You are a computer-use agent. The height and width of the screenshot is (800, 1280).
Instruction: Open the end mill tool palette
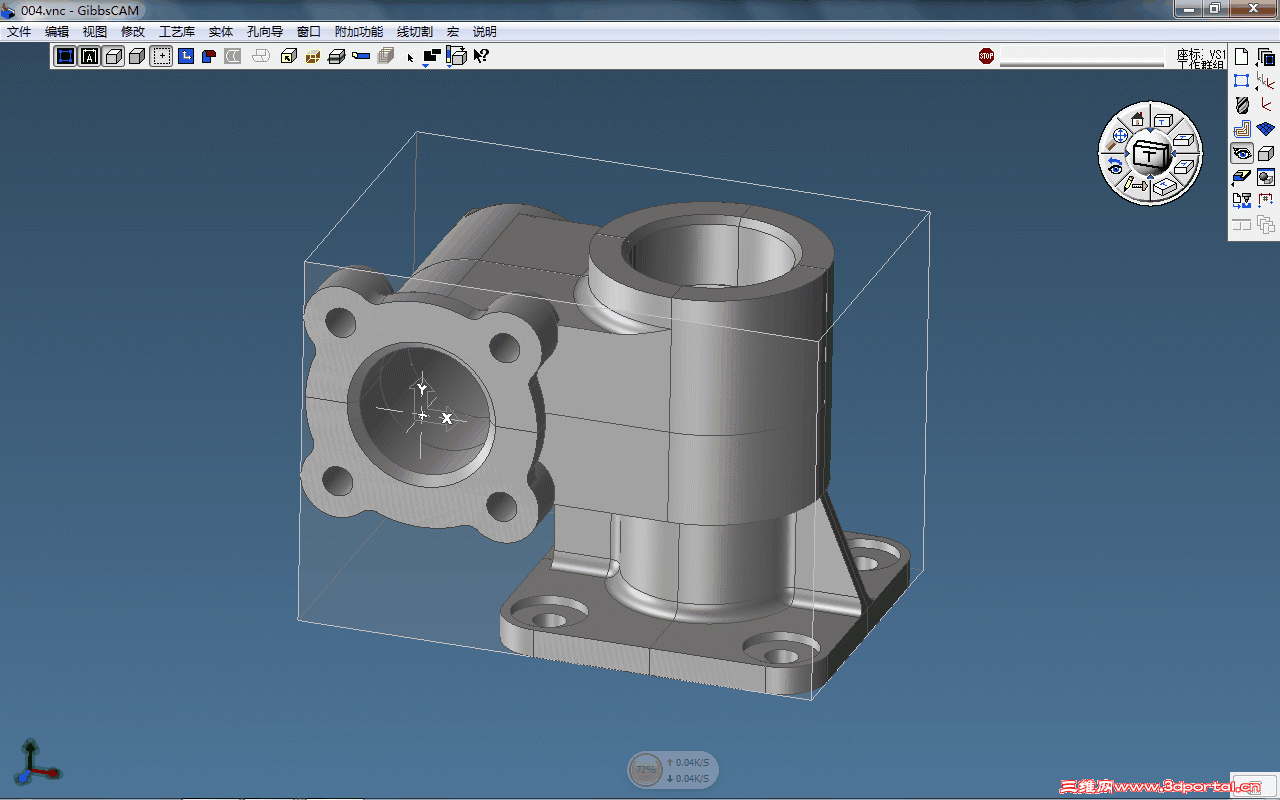pos(1242,105)
